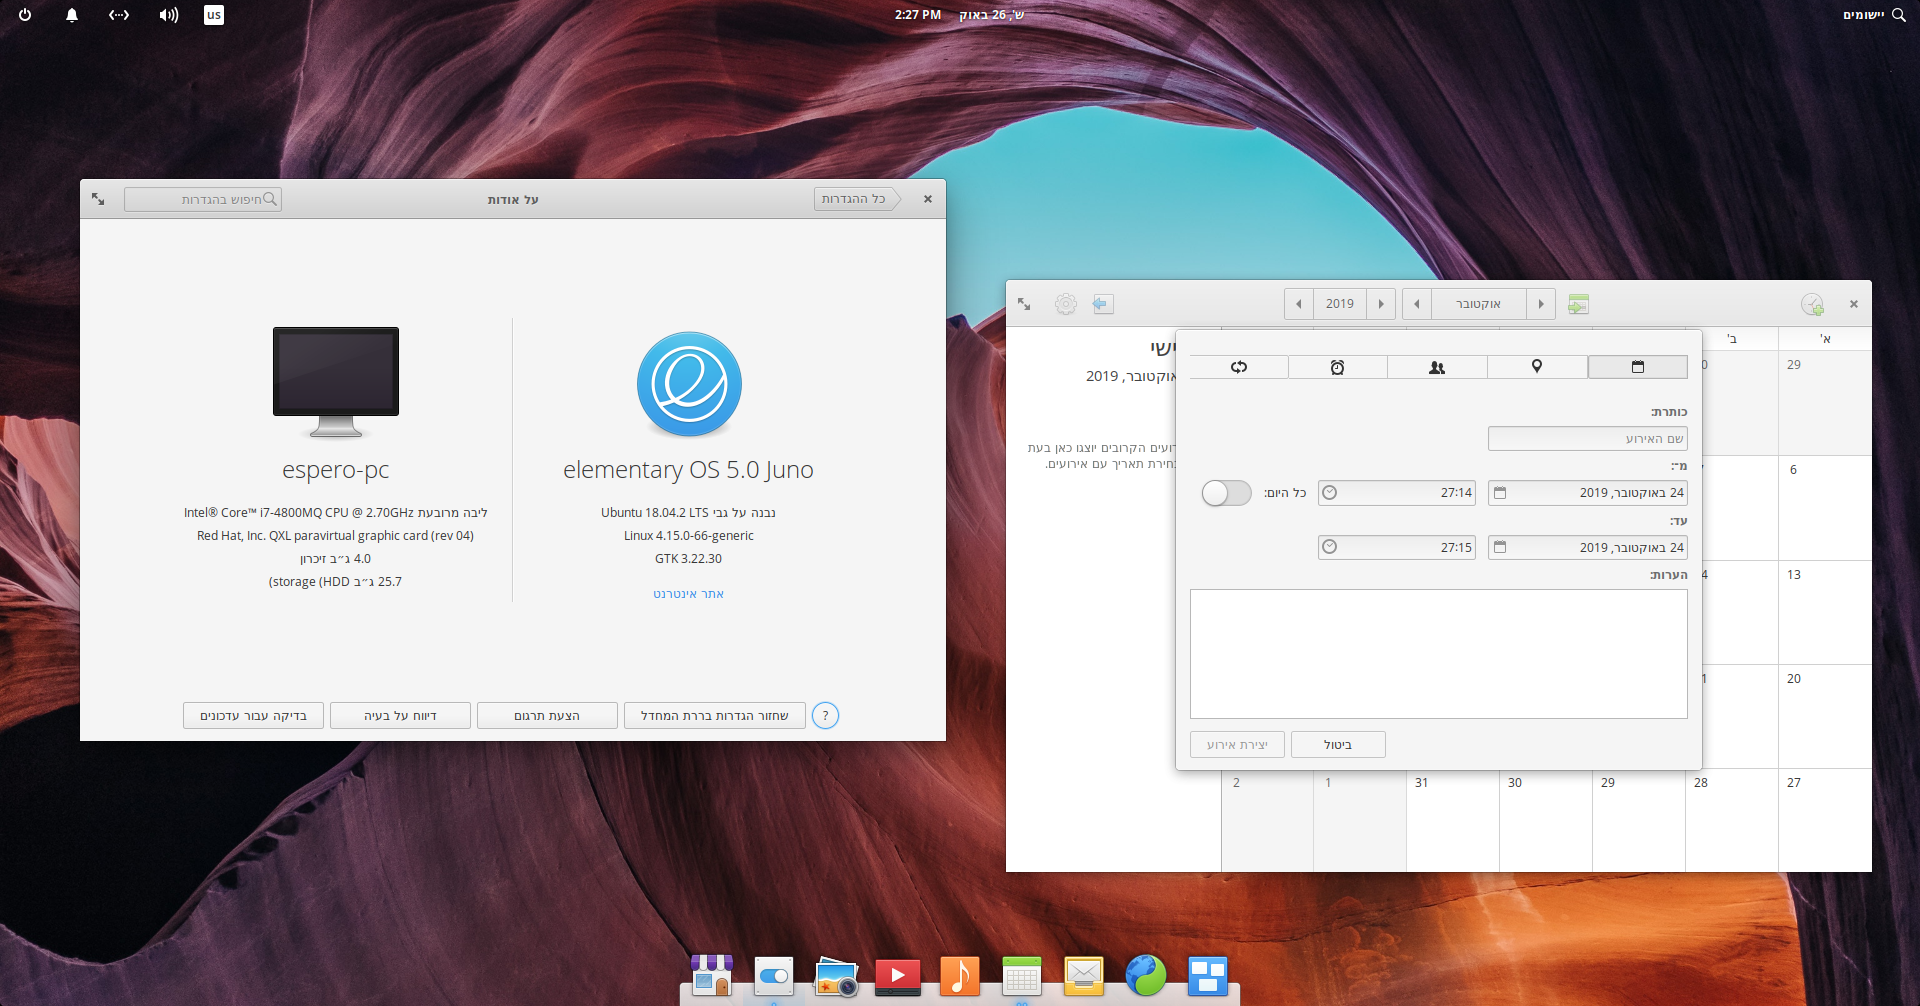Open the Calendar settings gear icon
This screenshot has height=1006, width=1920.
pyautogui.click(x=1065, y=304)
